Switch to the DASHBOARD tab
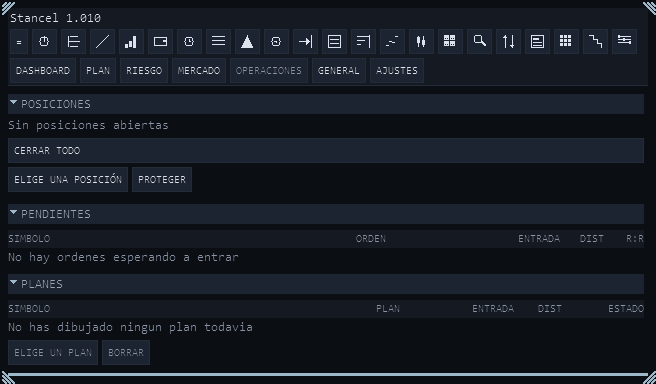This screenshot has width=656, height=384. 43,71
